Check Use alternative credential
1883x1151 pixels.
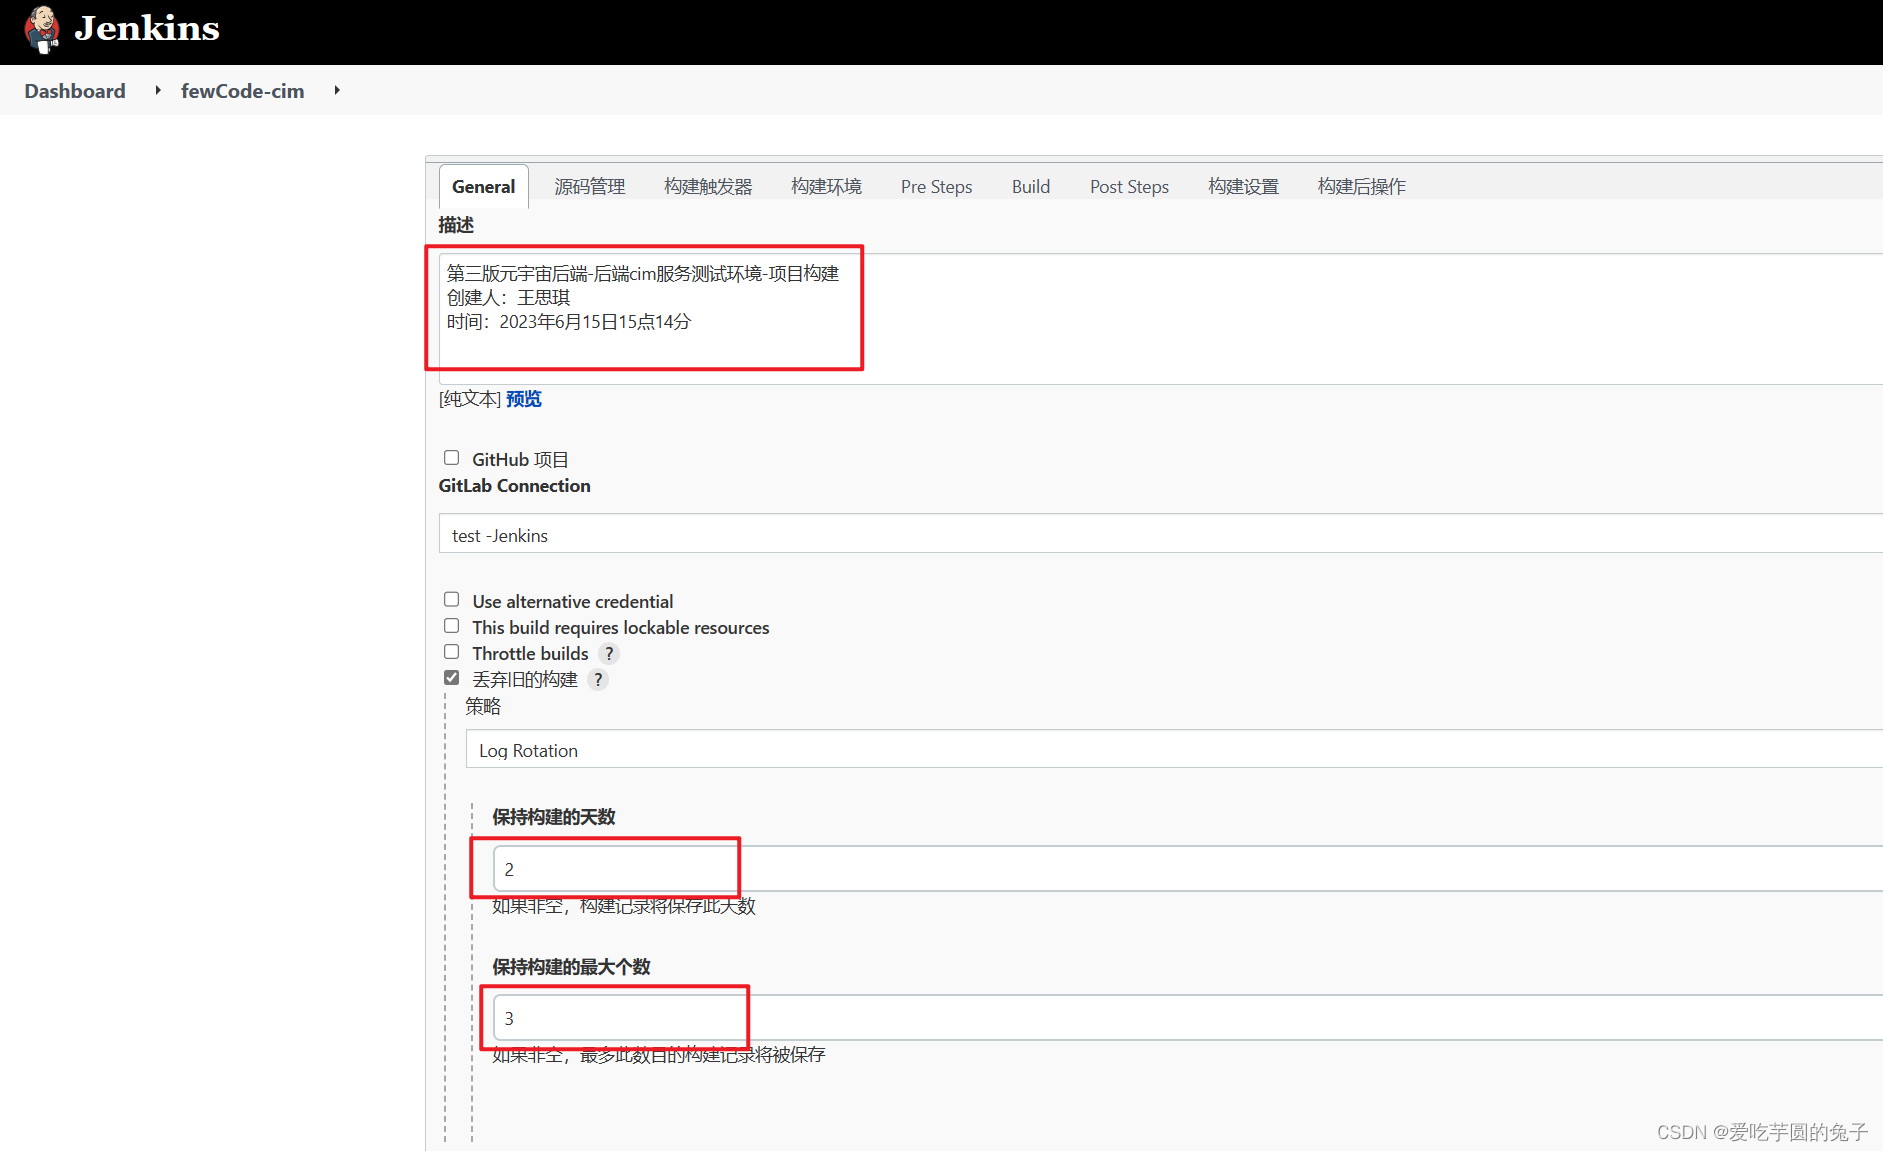(x=452, y=600)
